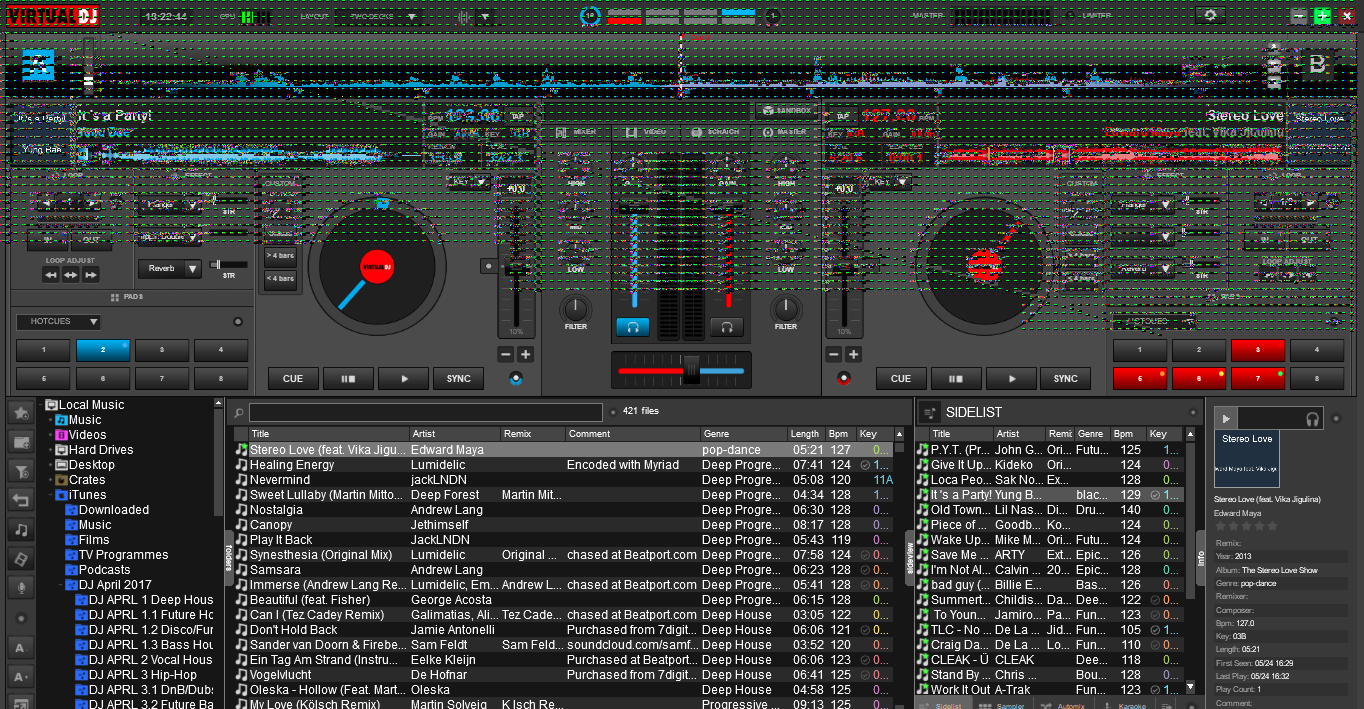Click the Stereo Love cover thumbnail

coord(1247,457)
